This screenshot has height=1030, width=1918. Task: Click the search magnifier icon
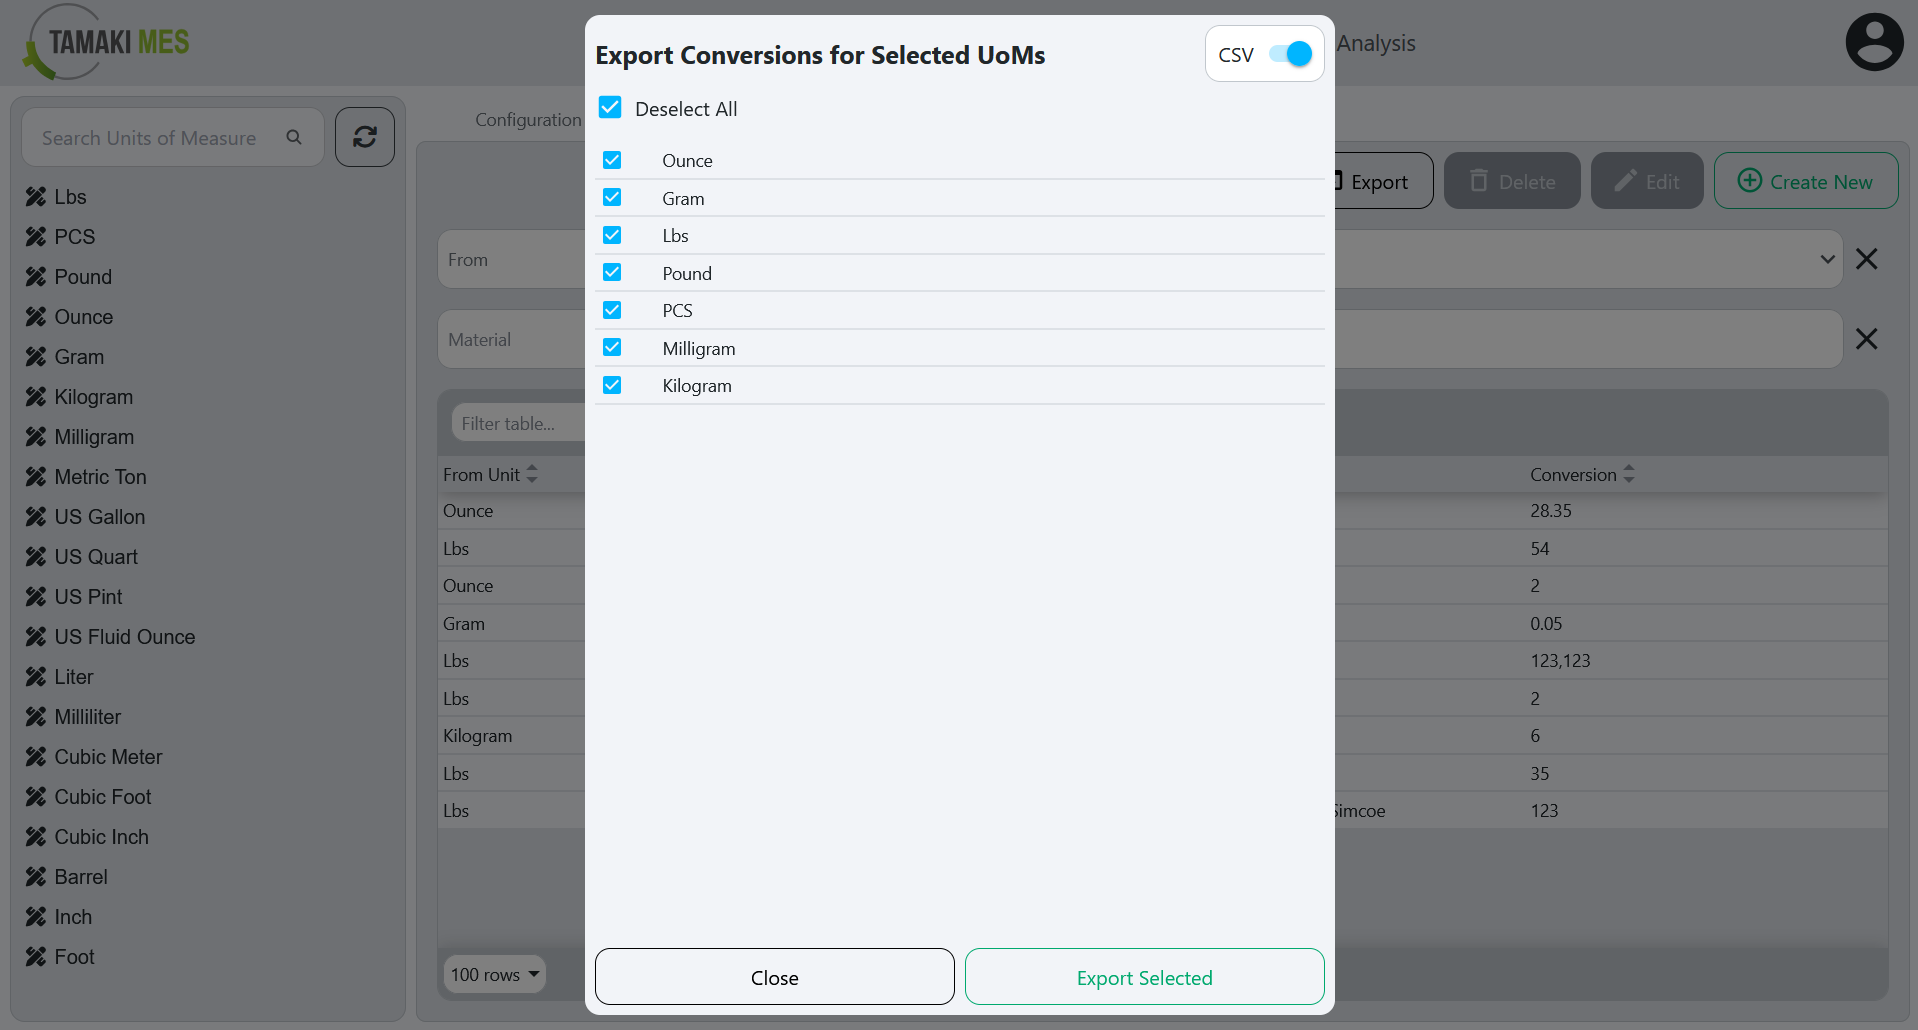[x=294, y=137]
